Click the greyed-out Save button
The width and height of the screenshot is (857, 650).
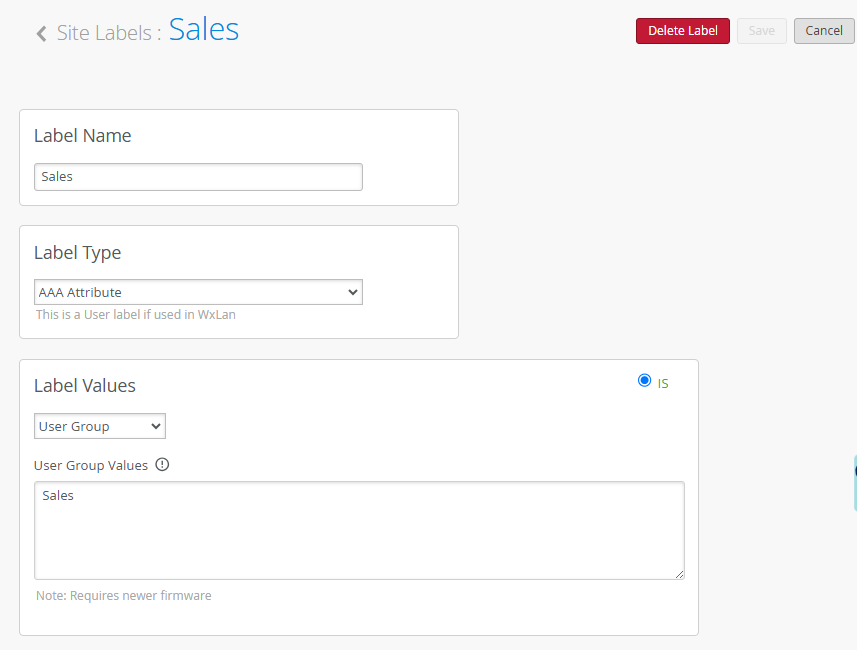pyautogui.click(x=761, y=31)
